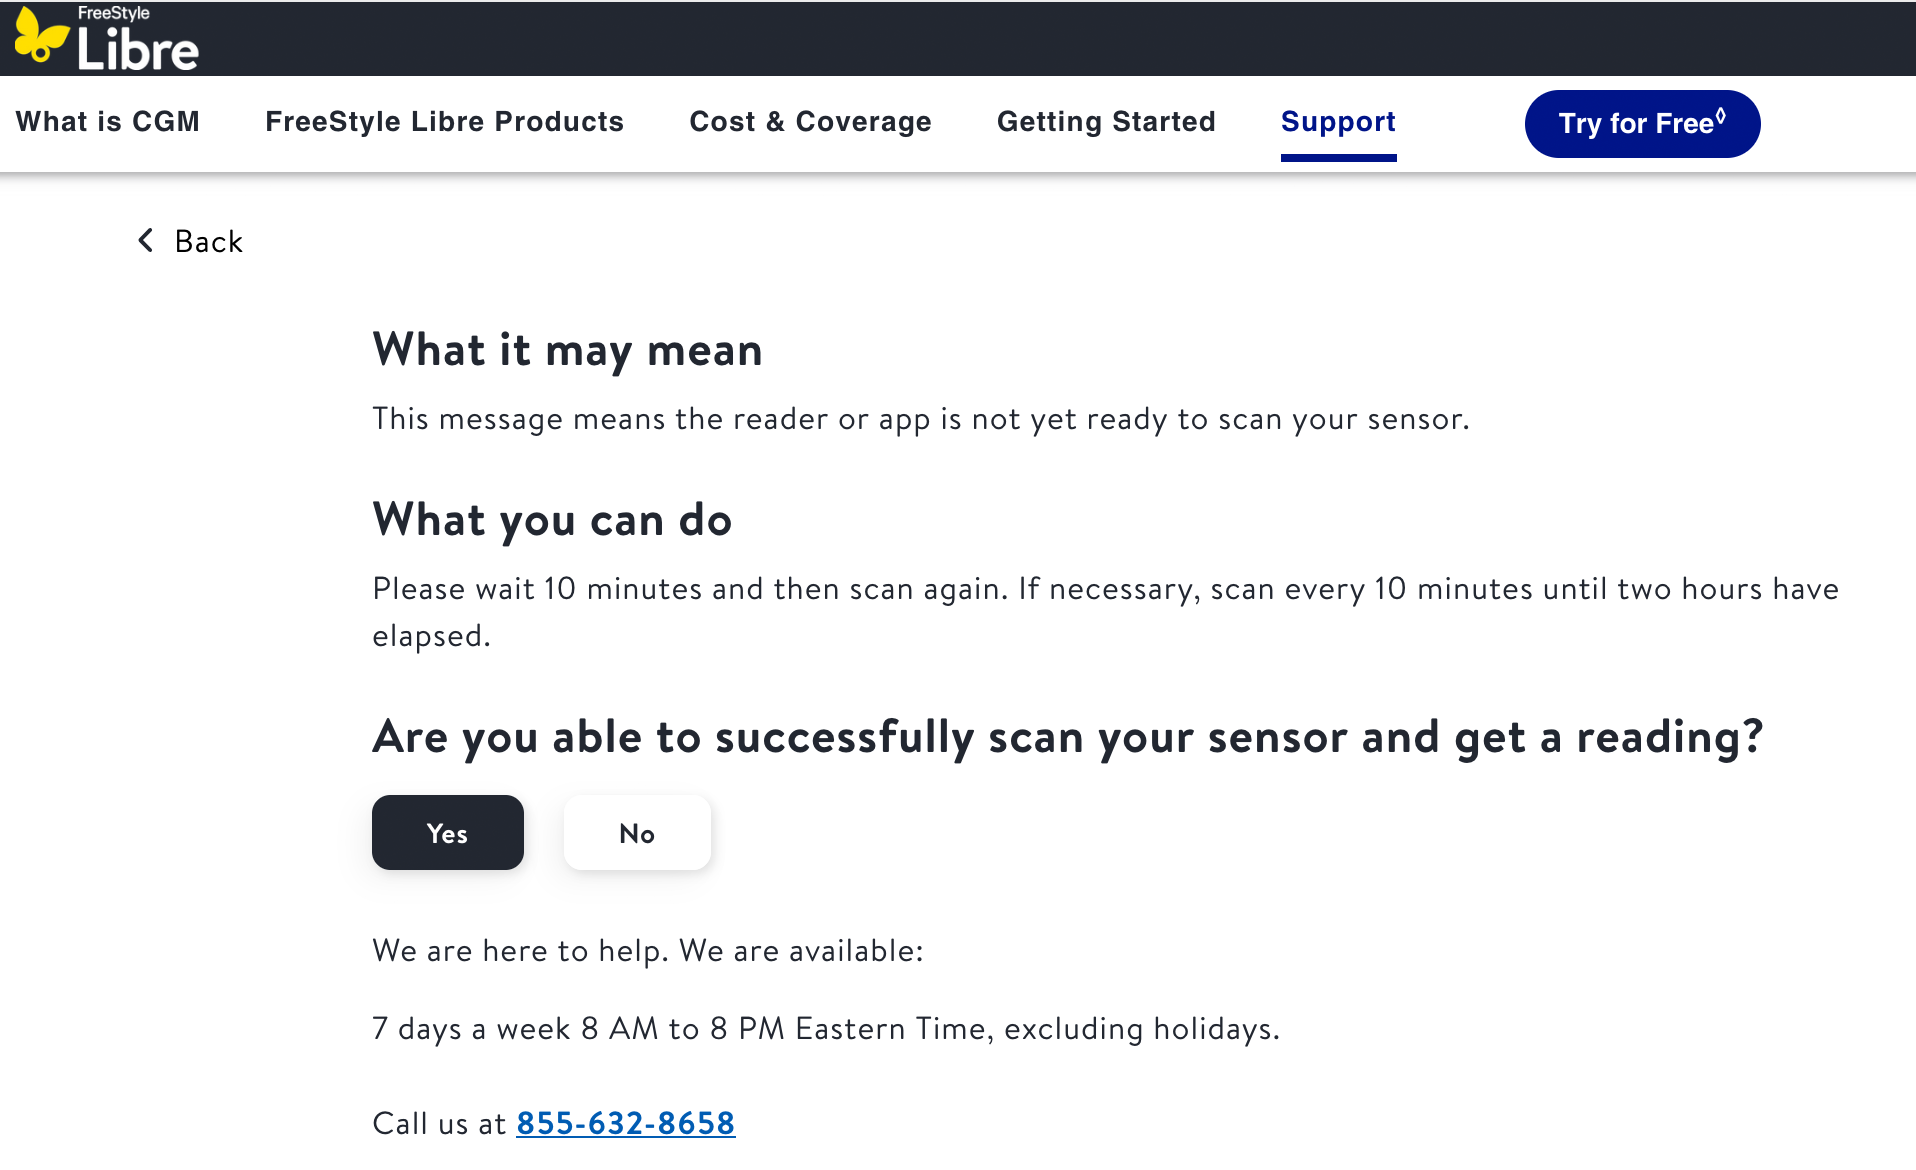Click the FreeStyle Libre wordmark in header

[x=138, y=42]
